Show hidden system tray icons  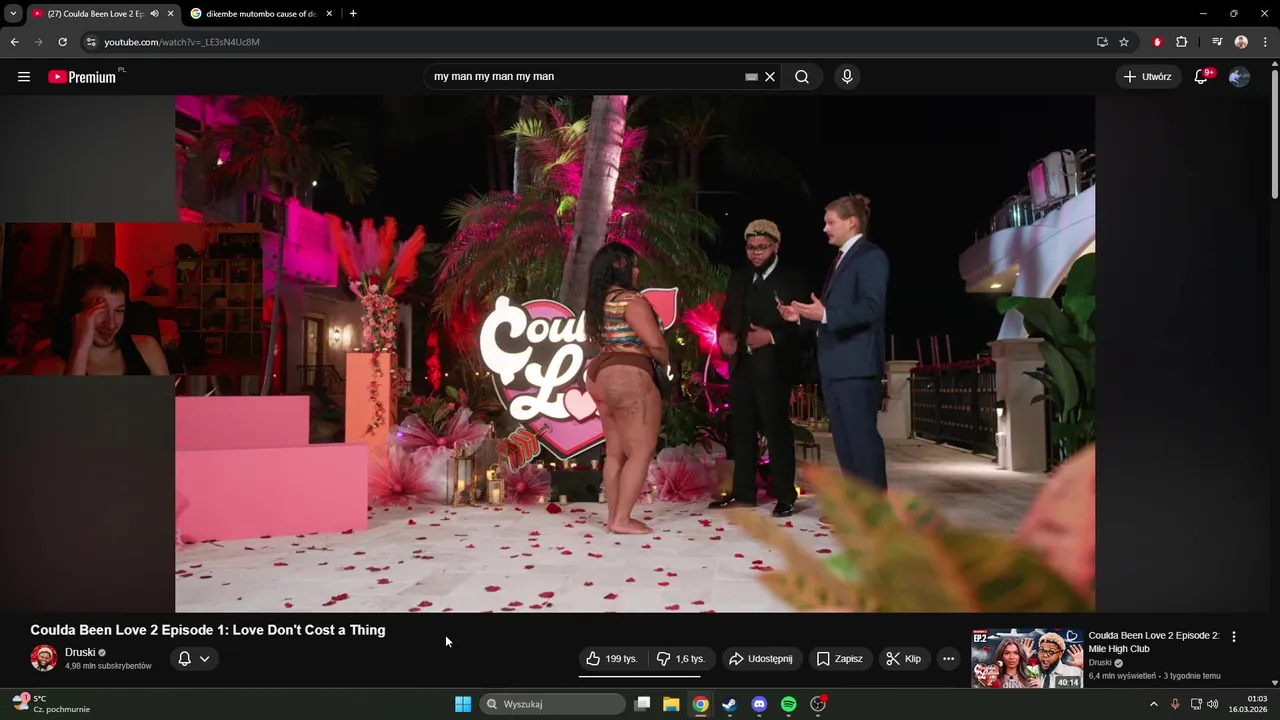[x=1153, y=704]
